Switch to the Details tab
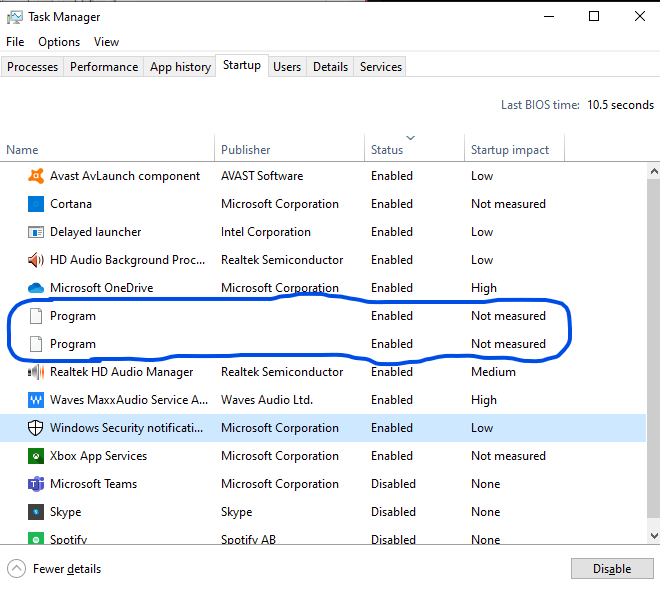 (x=330, y=67)
